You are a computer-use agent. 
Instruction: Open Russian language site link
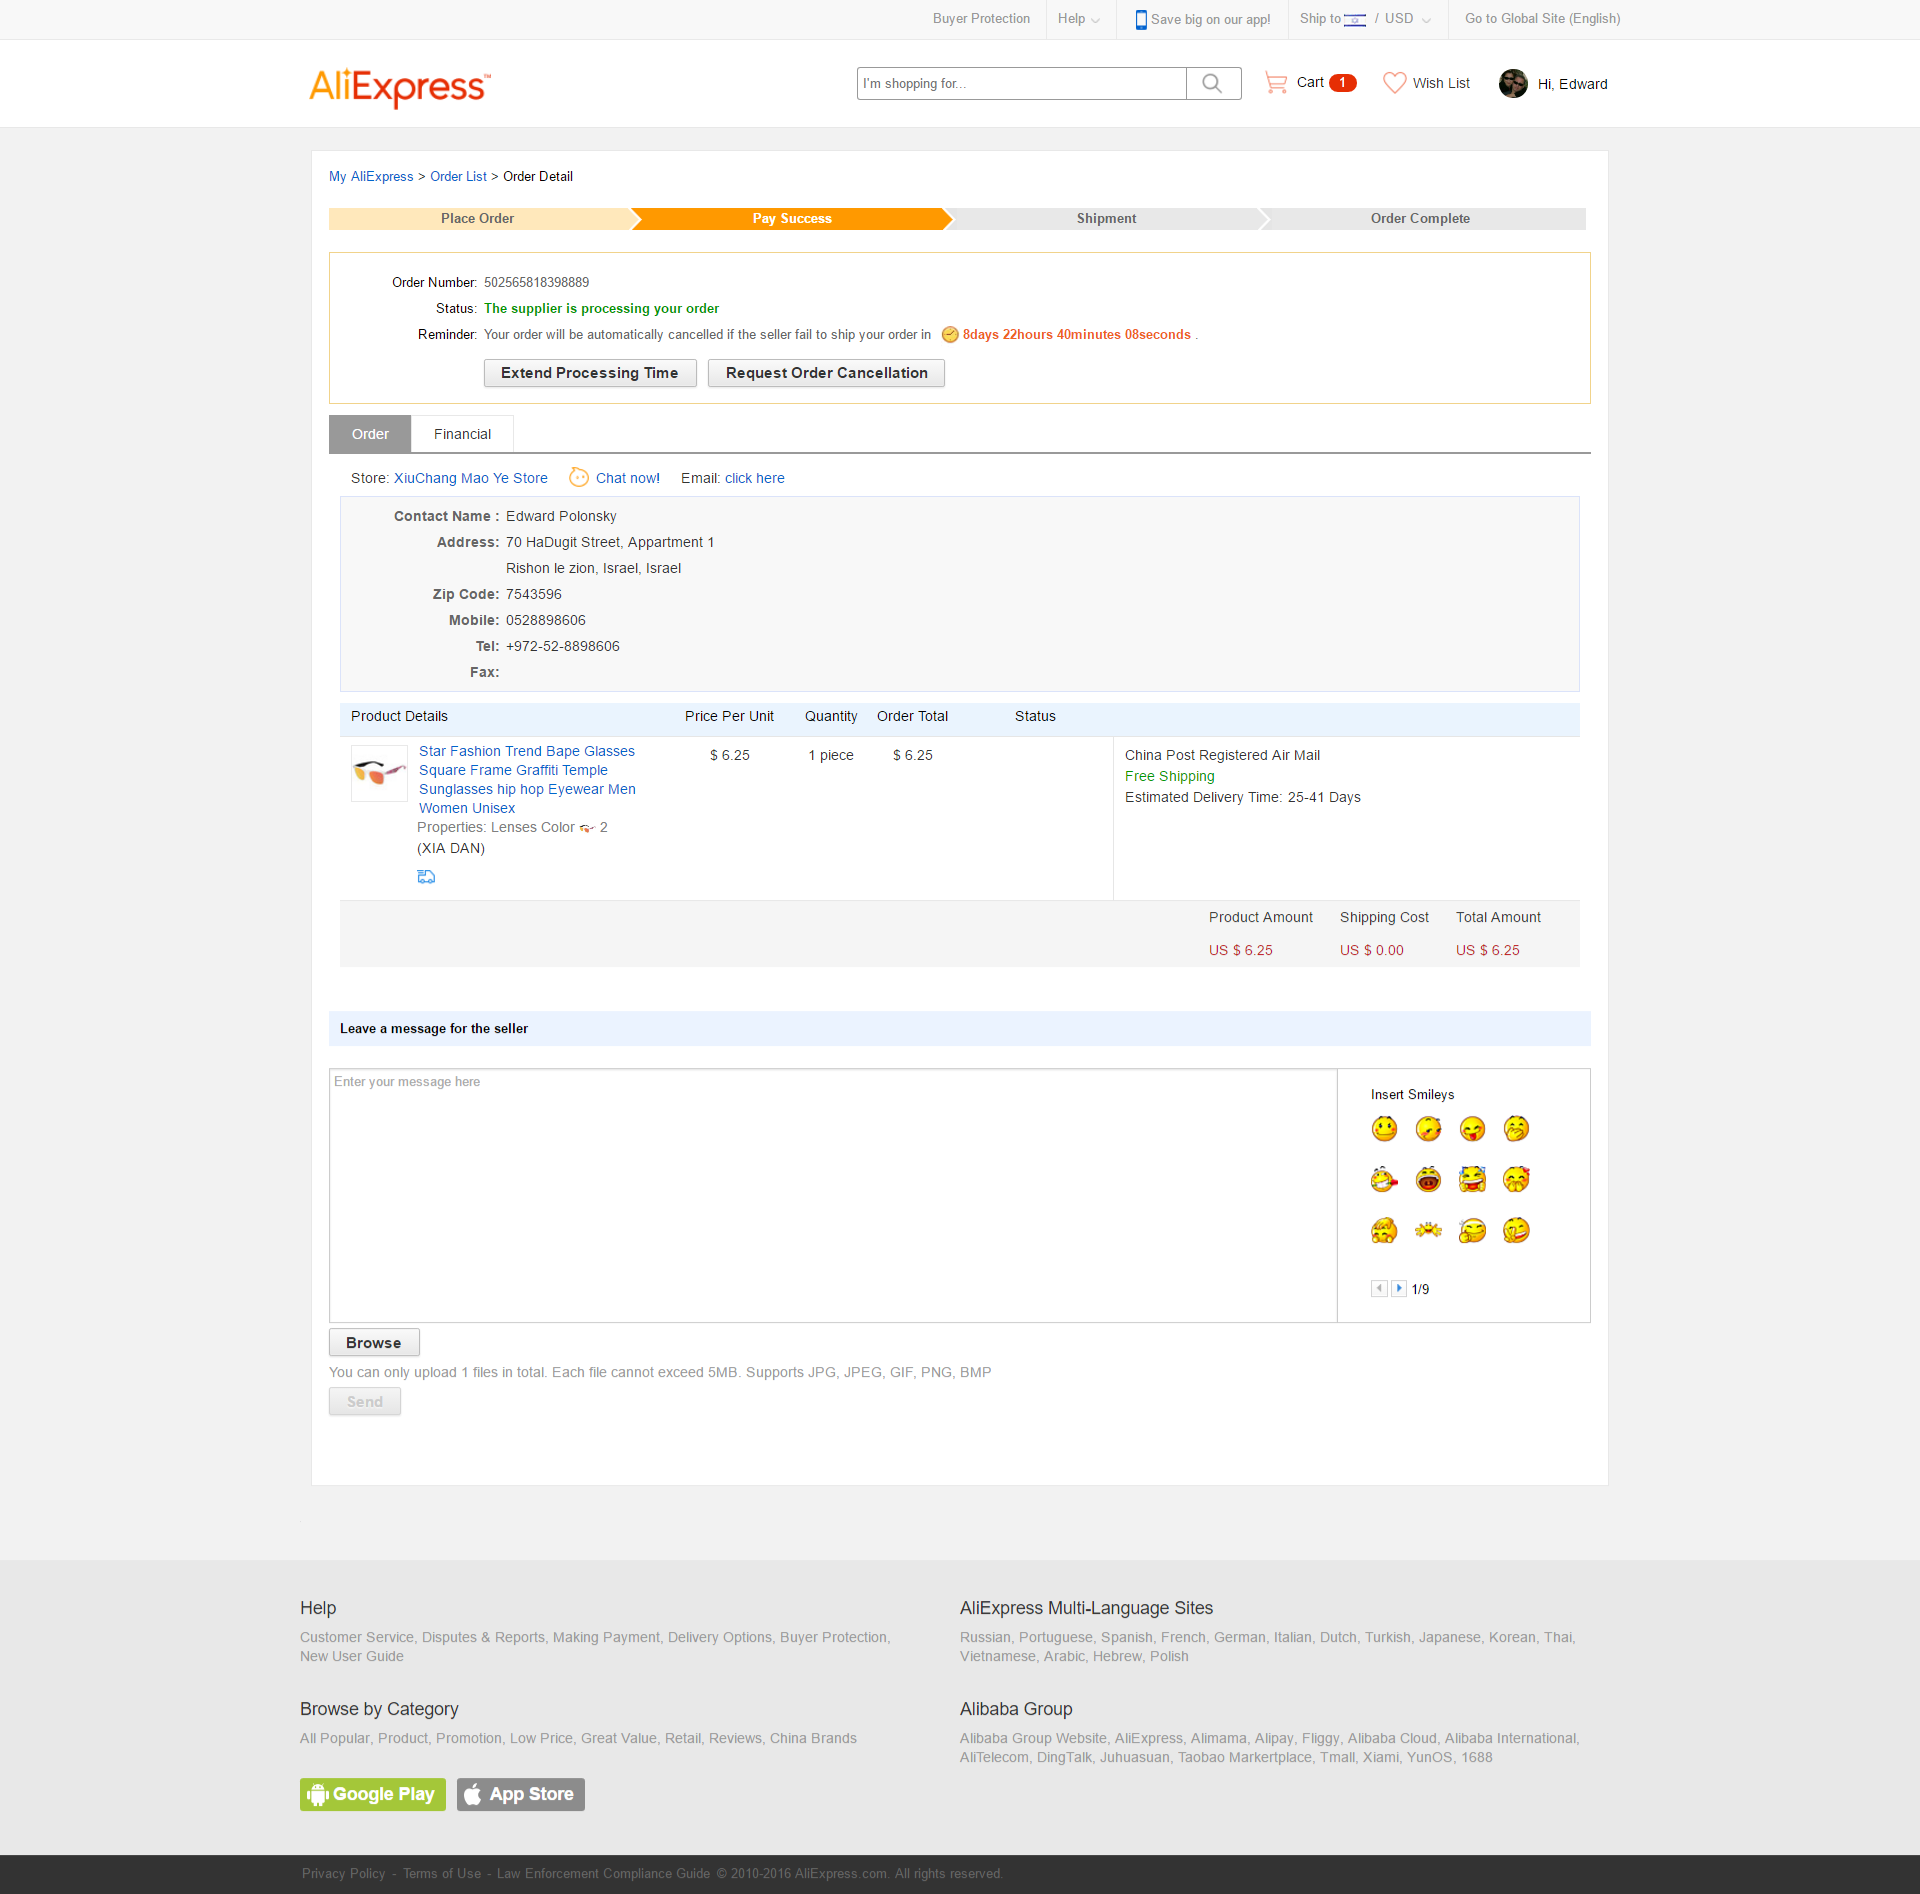click(x=985, y=1637)
